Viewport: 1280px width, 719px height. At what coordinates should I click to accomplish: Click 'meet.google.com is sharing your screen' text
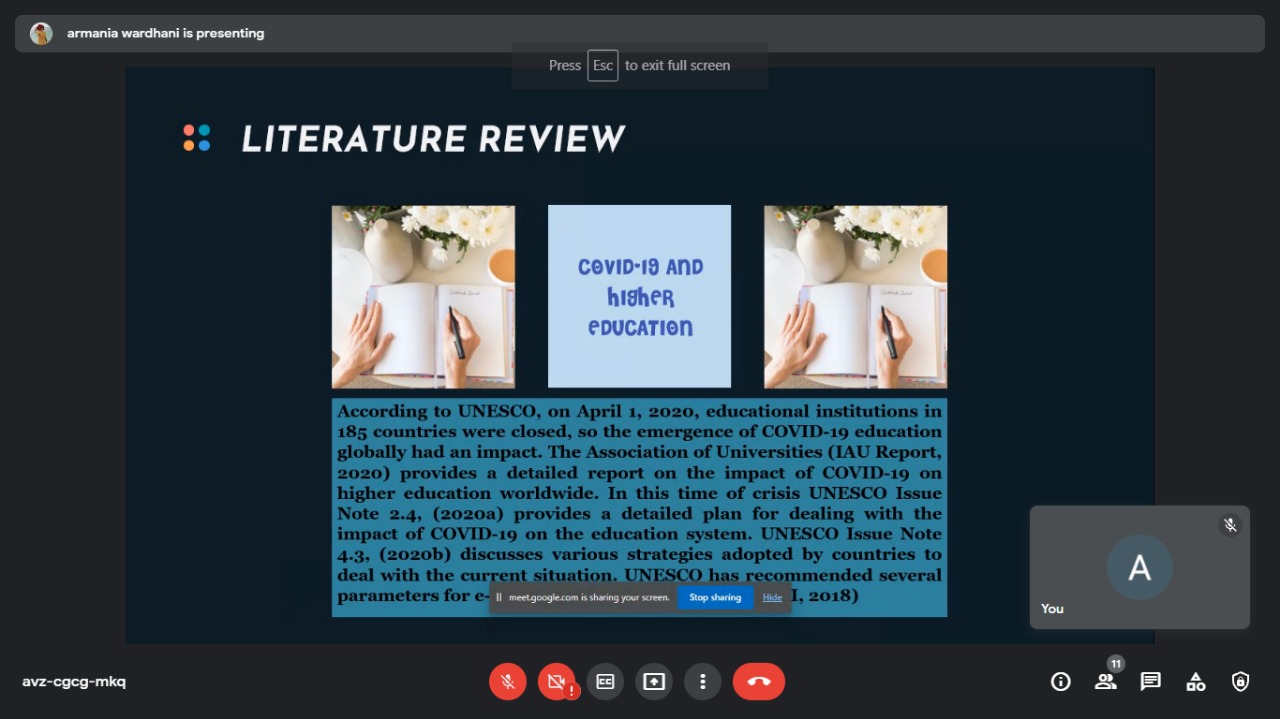[x=589, y=598]
